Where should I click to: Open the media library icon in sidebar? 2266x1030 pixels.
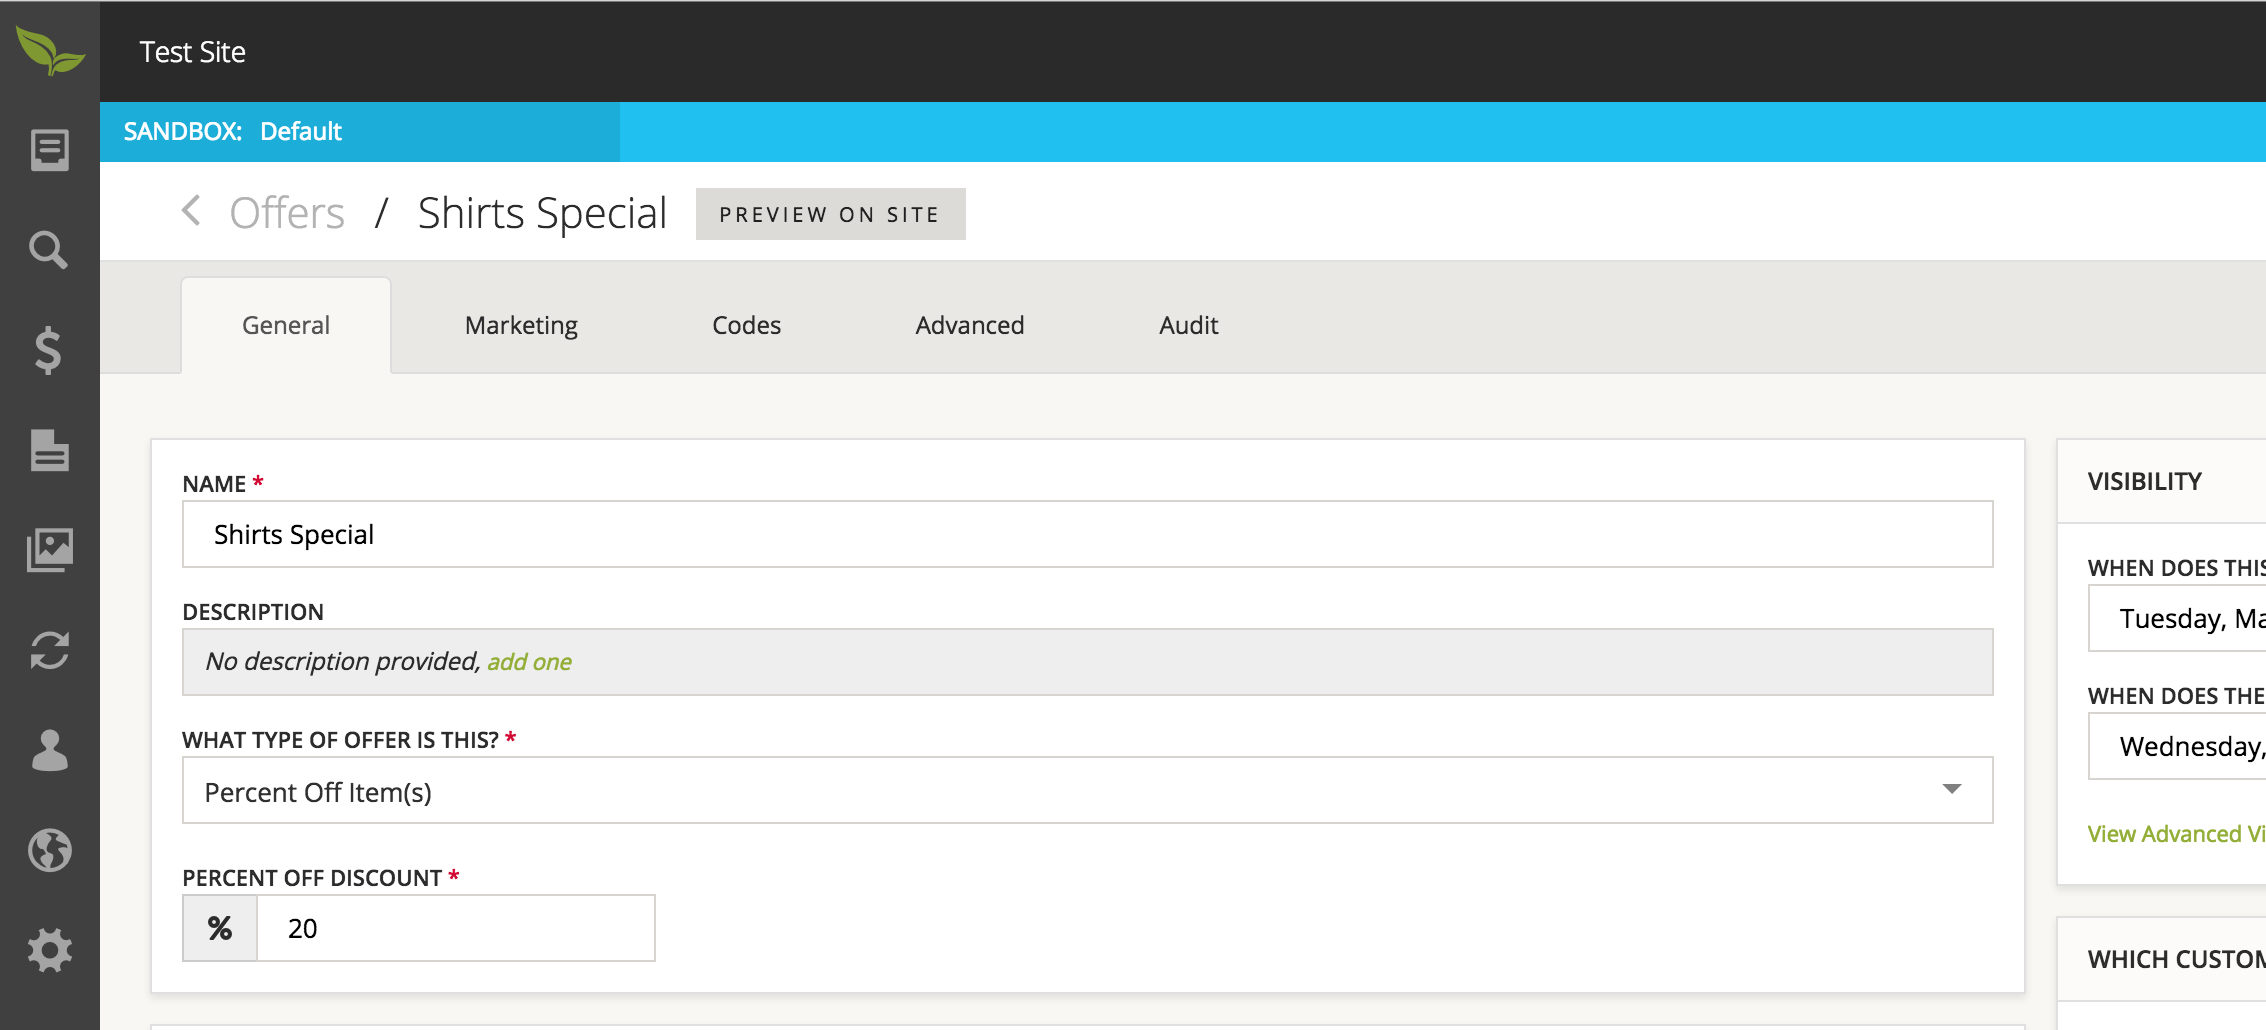tap(49, 549)
